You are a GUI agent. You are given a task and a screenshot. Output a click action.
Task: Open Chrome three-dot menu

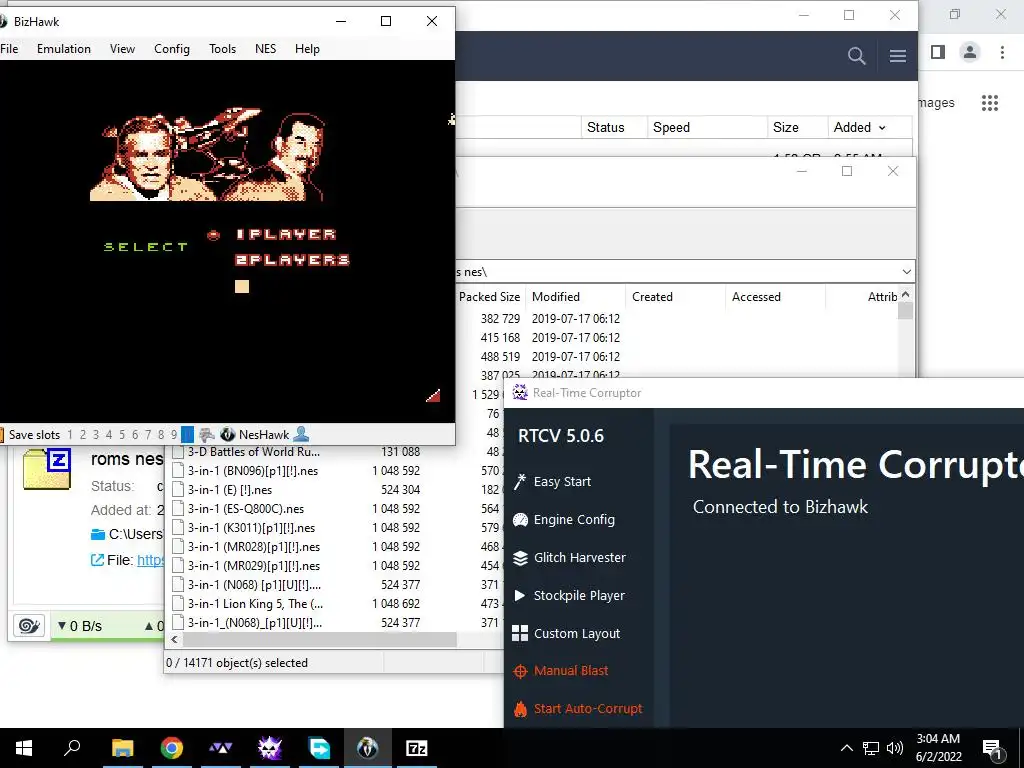1002,52
